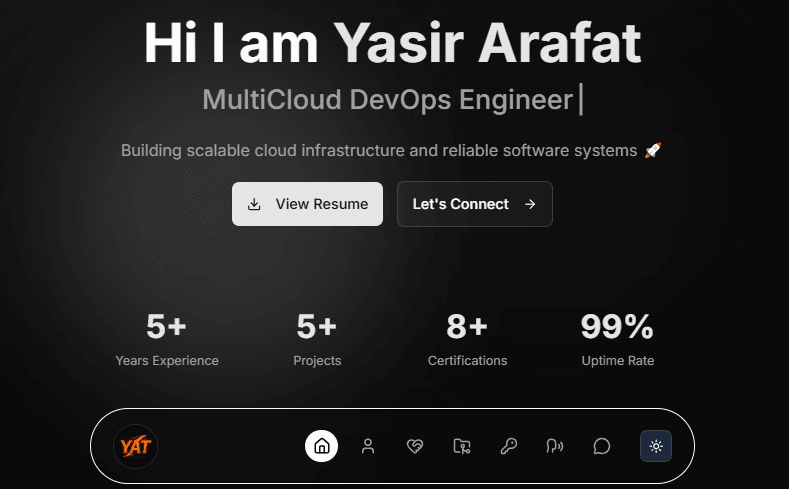Click the MultiCloud DevOps Engineer subtitle
The image size is (789, 489).
(388, 100)
